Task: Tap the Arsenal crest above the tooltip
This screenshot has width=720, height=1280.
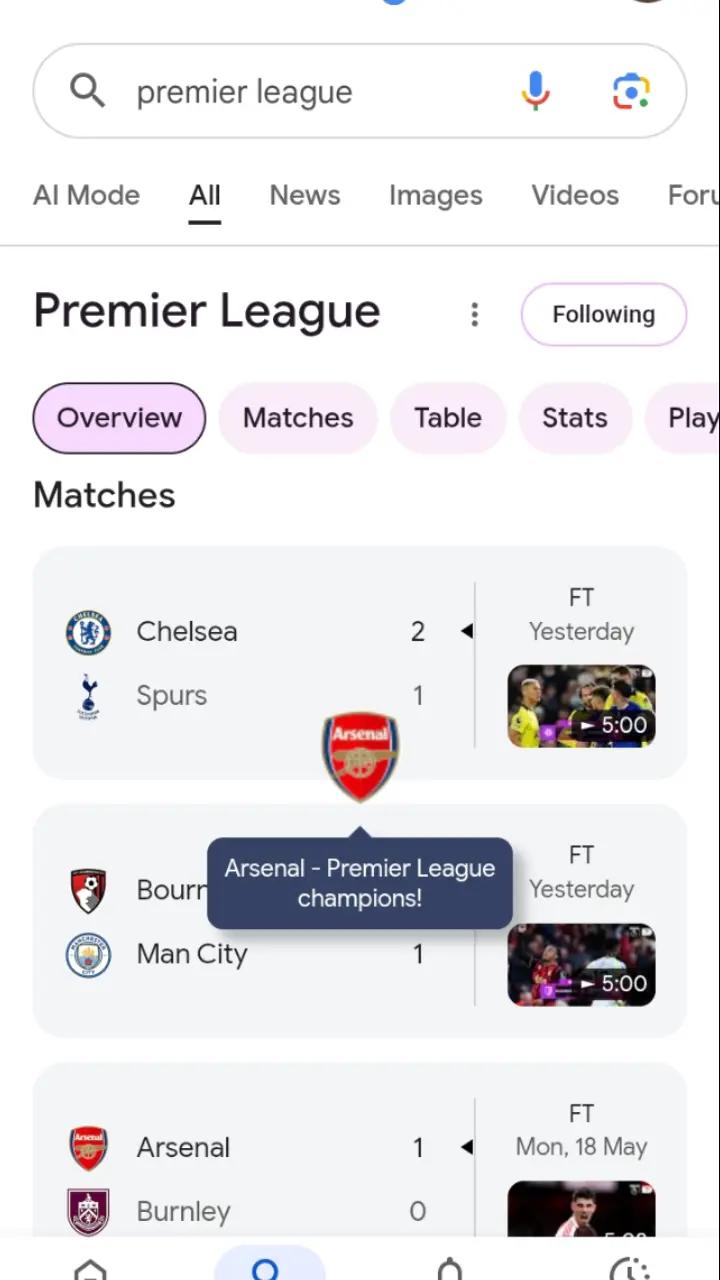Action: 360,756
